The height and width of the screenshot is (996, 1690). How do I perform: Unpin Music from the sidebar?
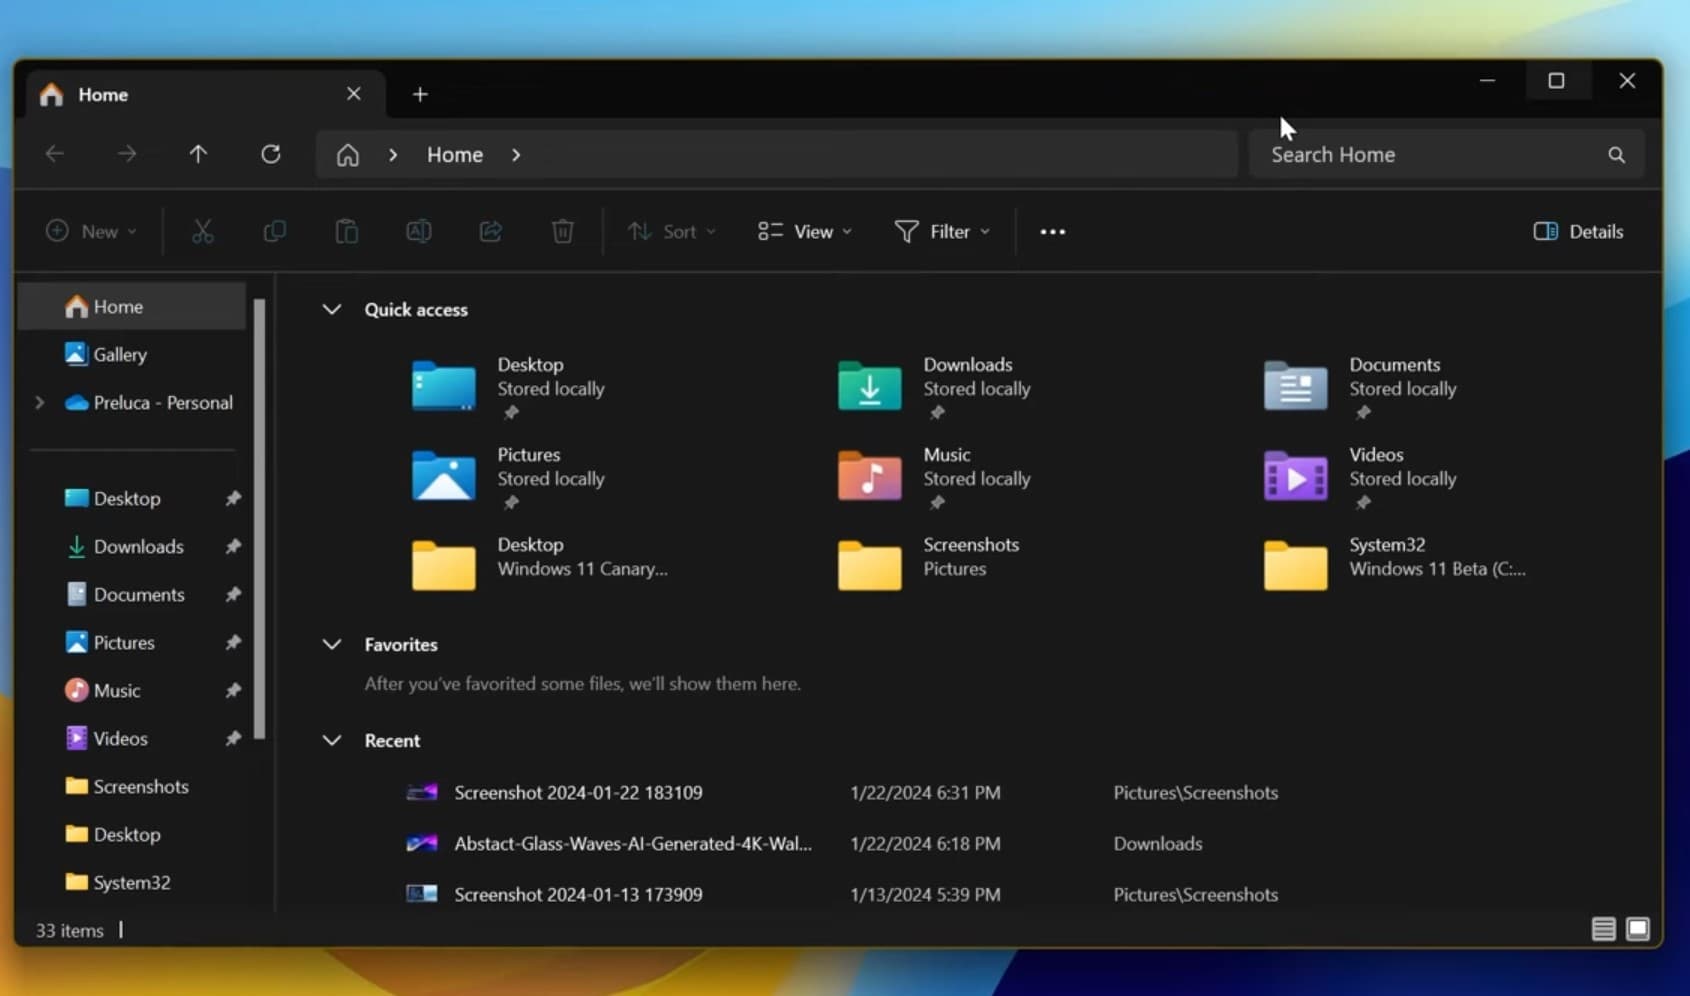click(233, 690)
